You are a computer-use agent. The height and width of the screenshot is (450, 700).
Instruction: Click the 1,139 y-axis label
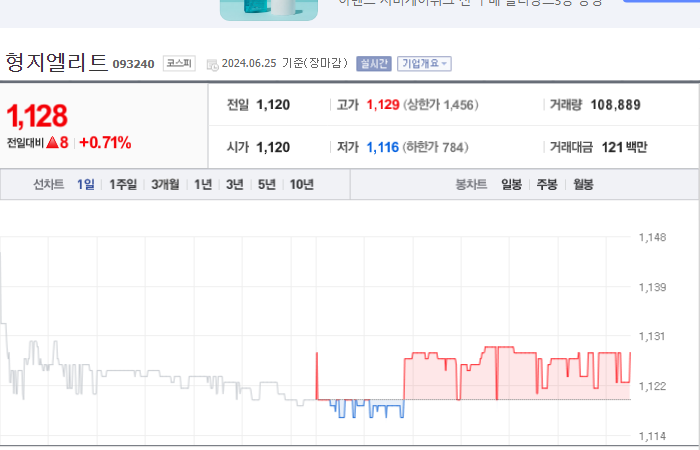click(x=652, y=288)
